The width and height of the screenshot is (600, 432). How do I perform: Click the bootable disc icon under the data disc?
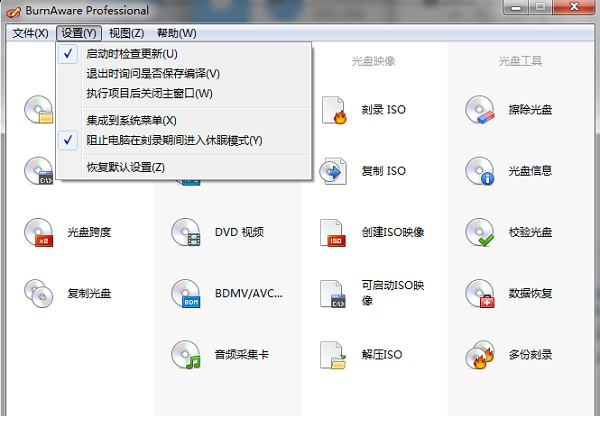[x=39, y=171]
